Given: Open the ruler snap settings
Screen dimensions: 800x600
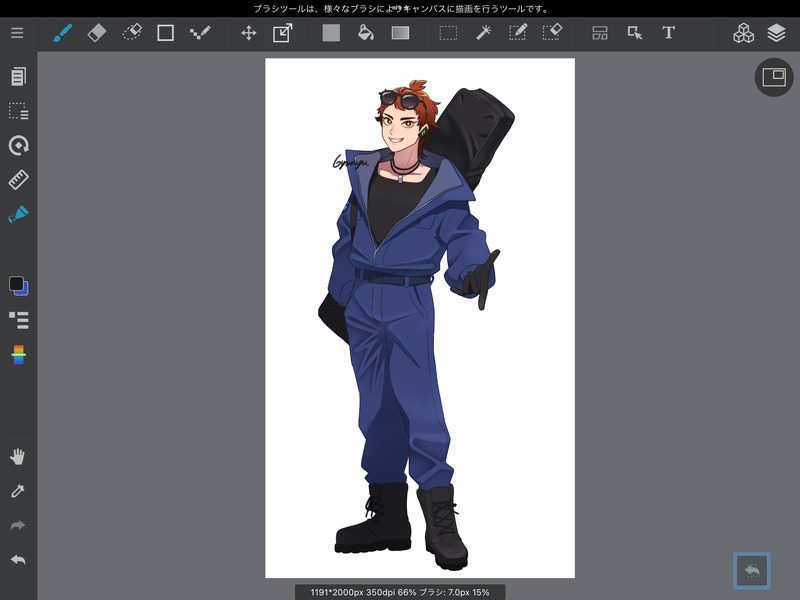Looking at the screenshot, I should 18,180.
